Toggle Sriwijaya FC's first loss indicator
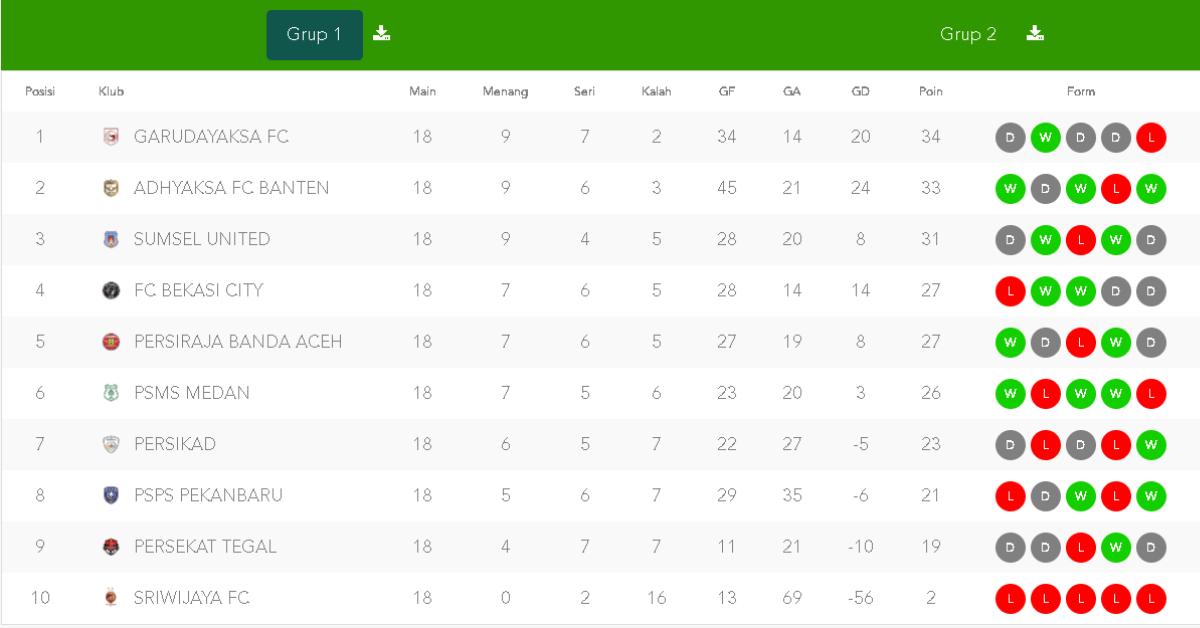This screenshot has width=1200, height=628. click(x=1011, y=598)
